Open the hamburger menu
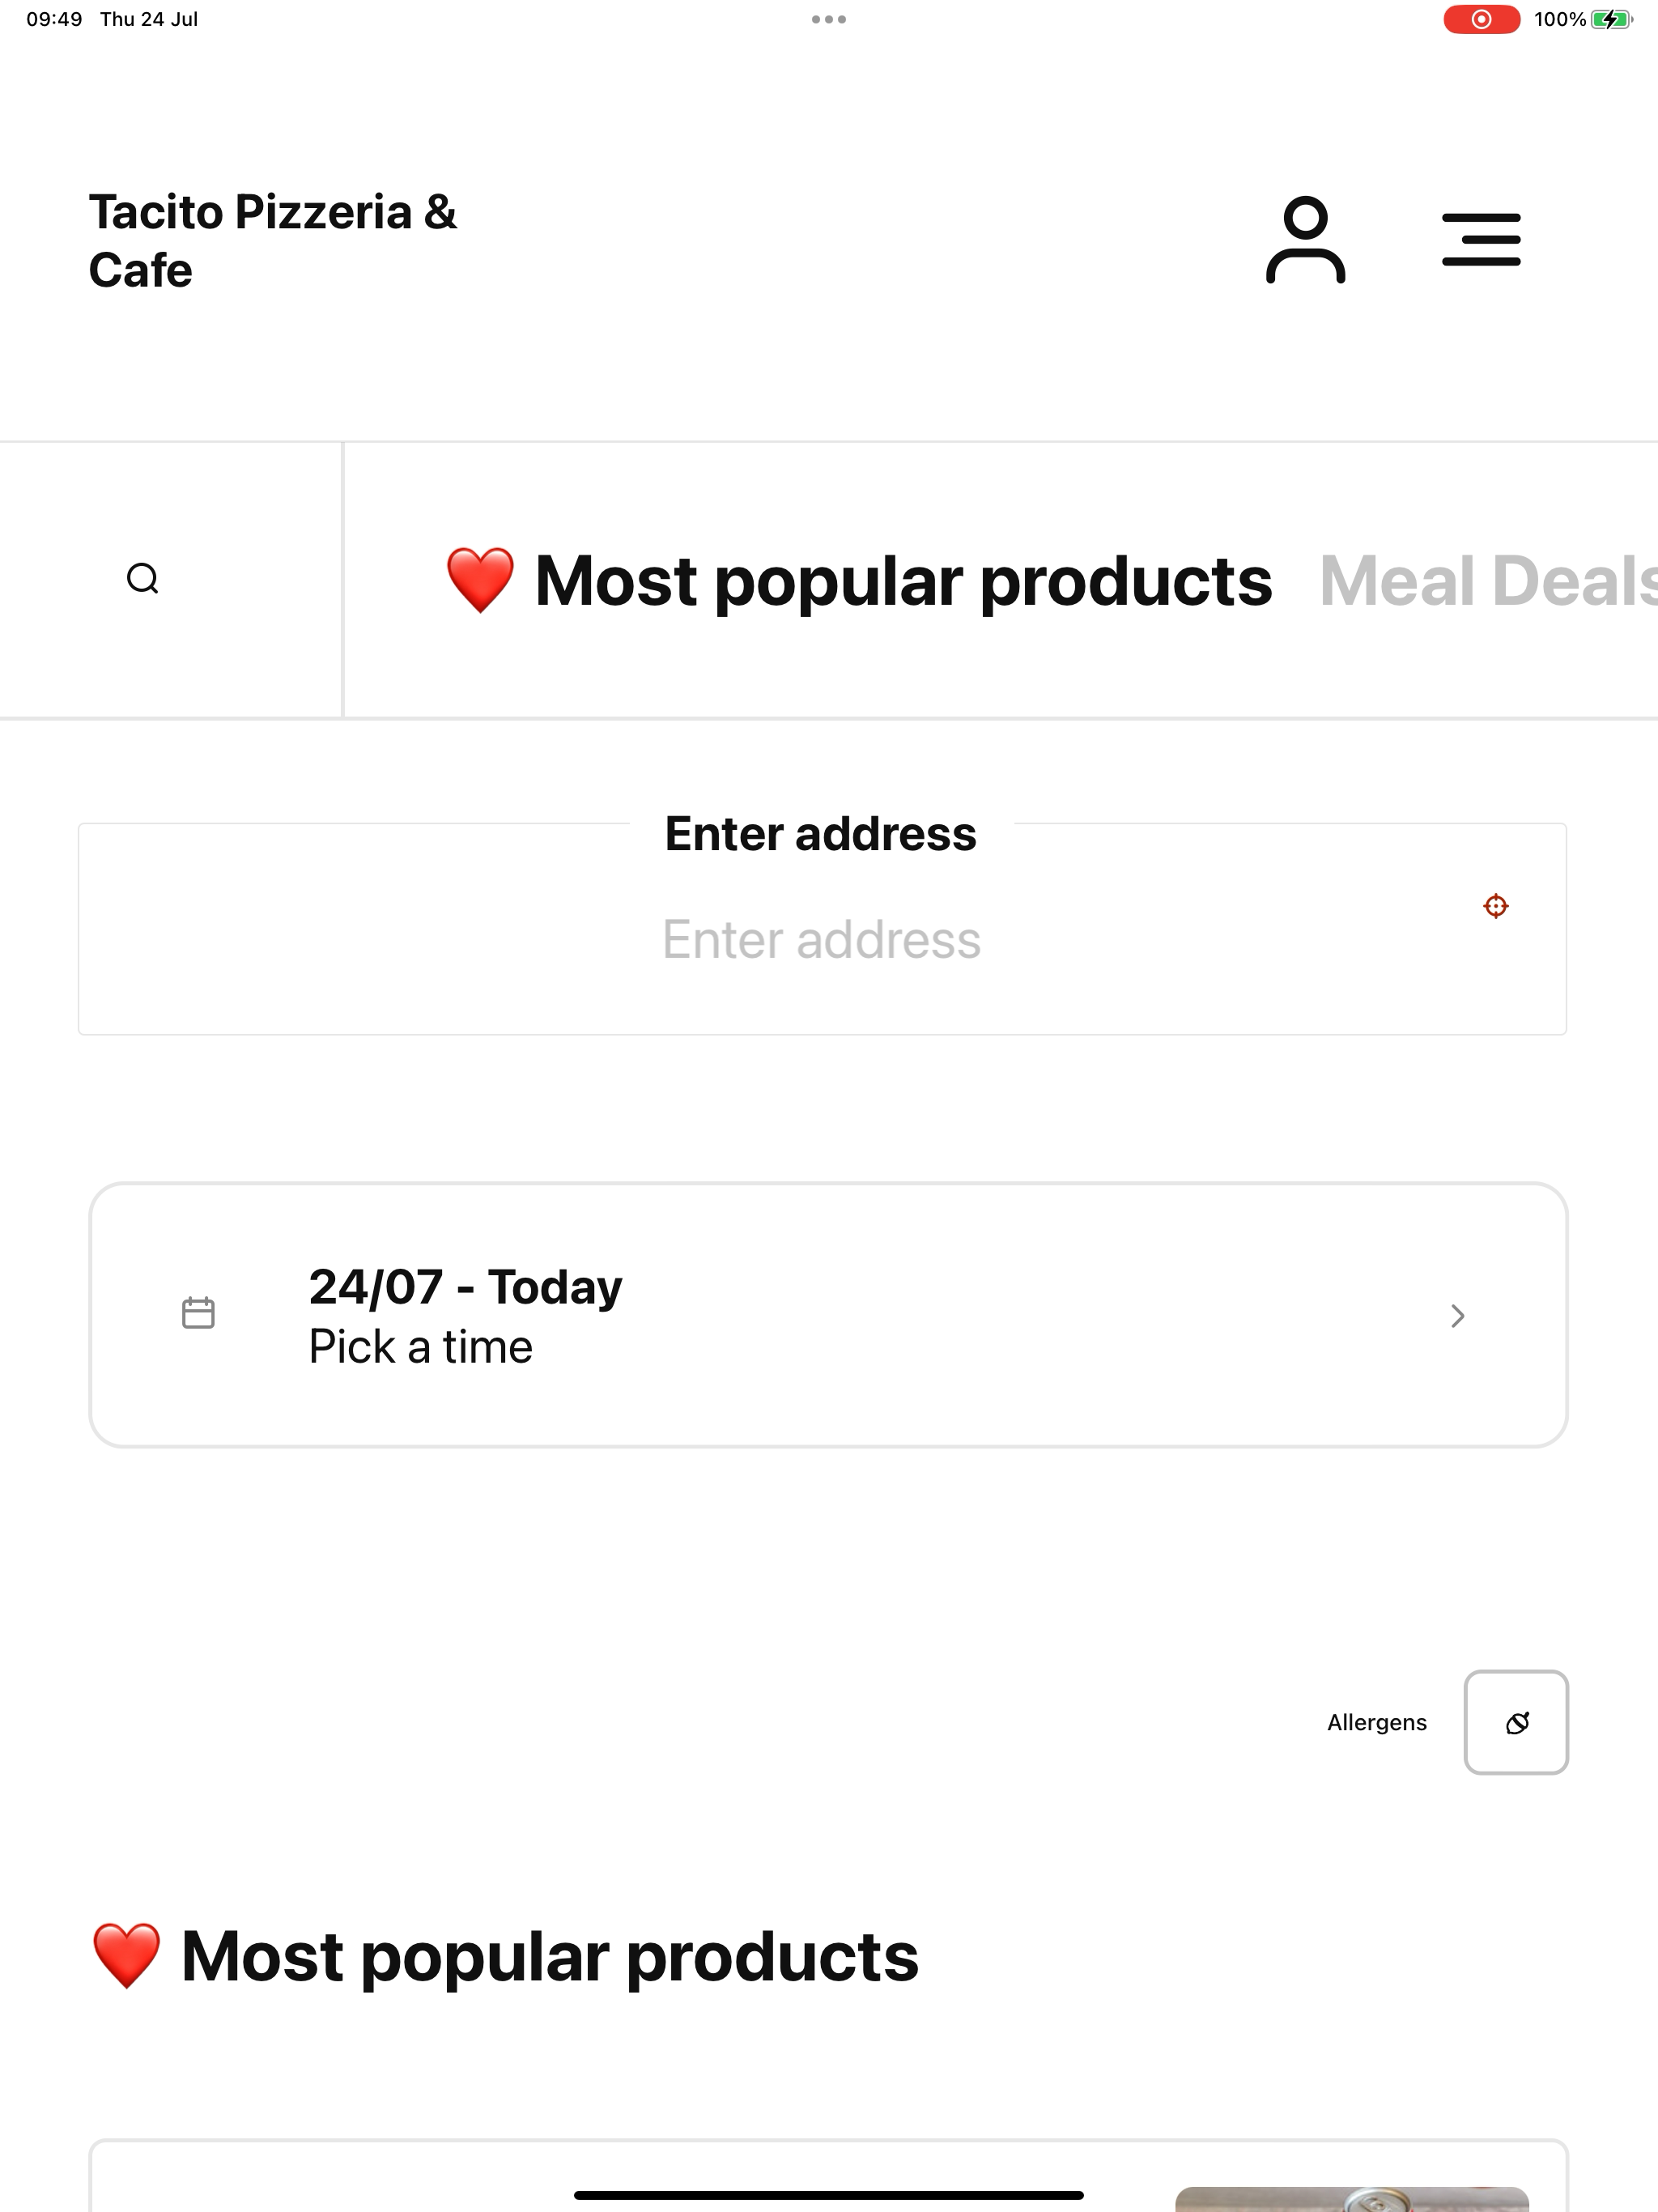Image resolution: width=1658 pixels, height=2212 pixels. tap(1481, 240)
